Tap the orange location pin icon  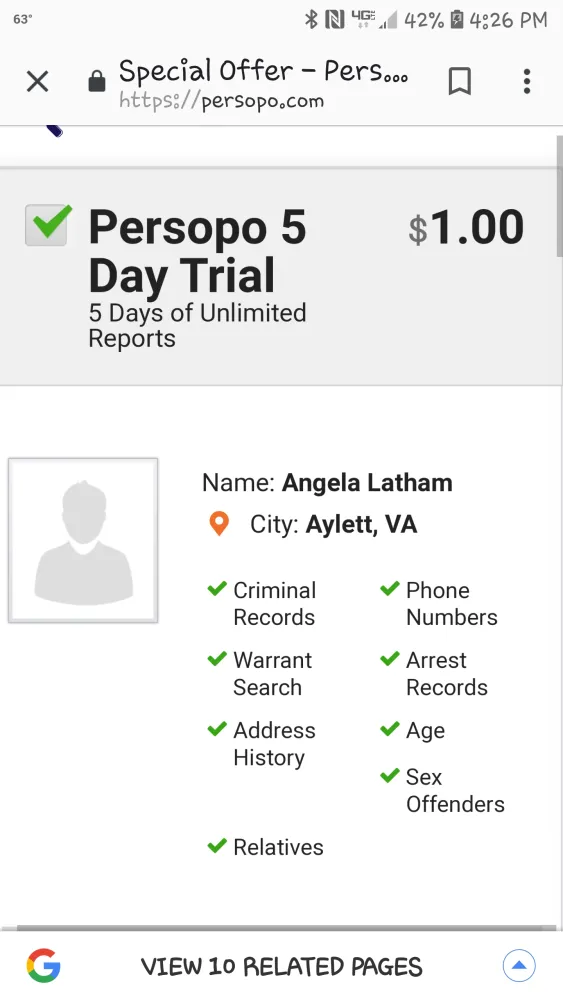point(219,524)
